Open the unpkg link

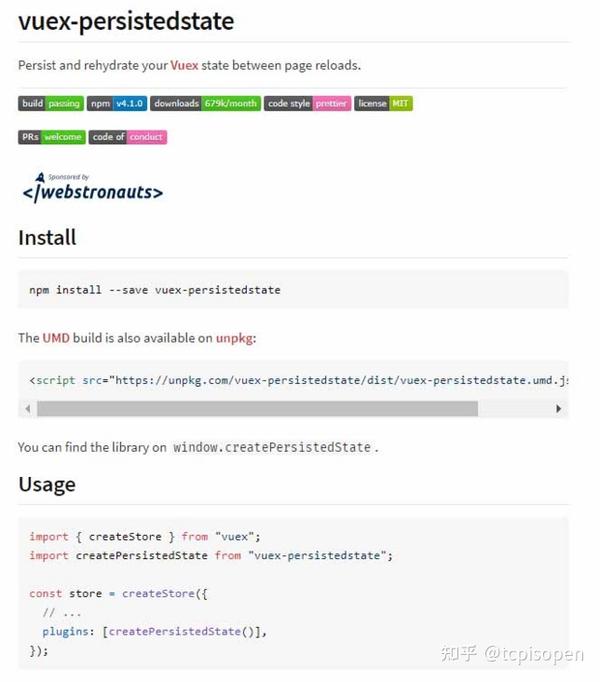click(235, 338)
